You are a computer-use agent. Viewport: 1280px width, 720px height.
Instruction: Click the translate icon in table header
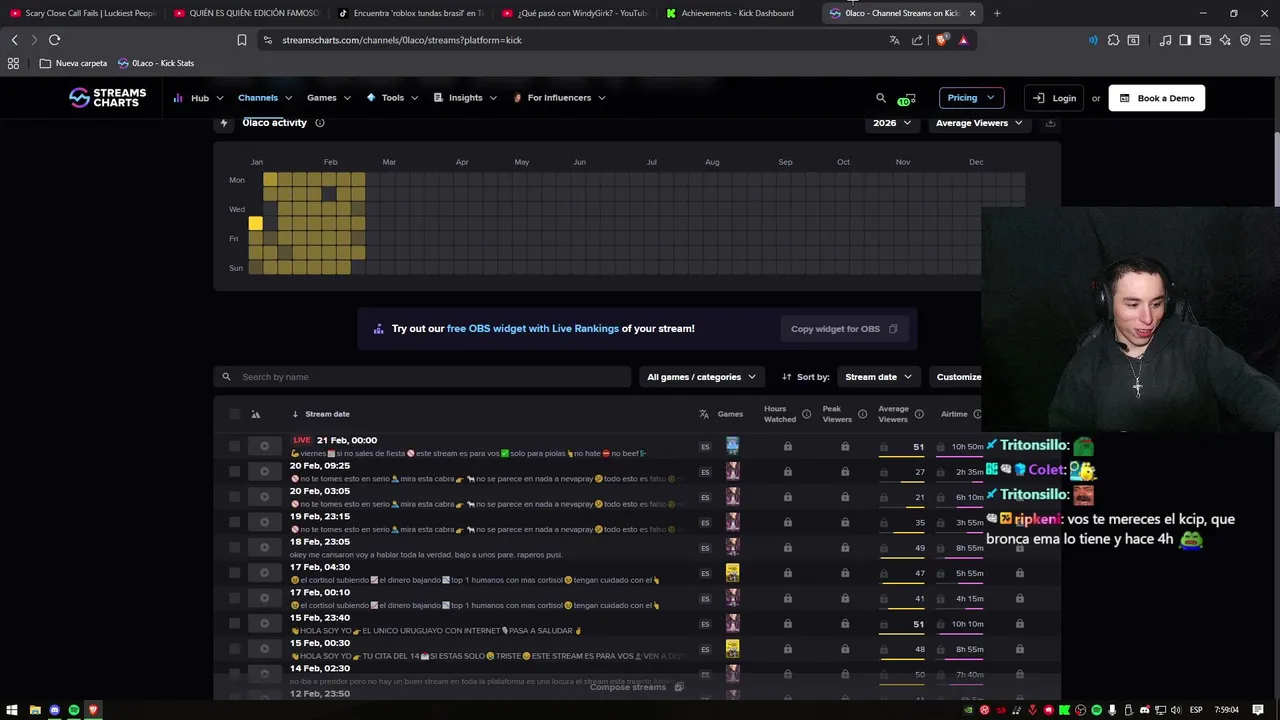point(704,414)
